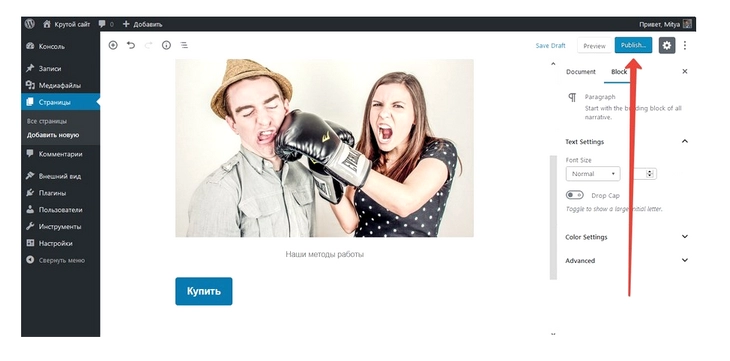This screenshot has width=730, height=361.
Task: Click the Инструменты wrench icon
Action: coord(30,226)
